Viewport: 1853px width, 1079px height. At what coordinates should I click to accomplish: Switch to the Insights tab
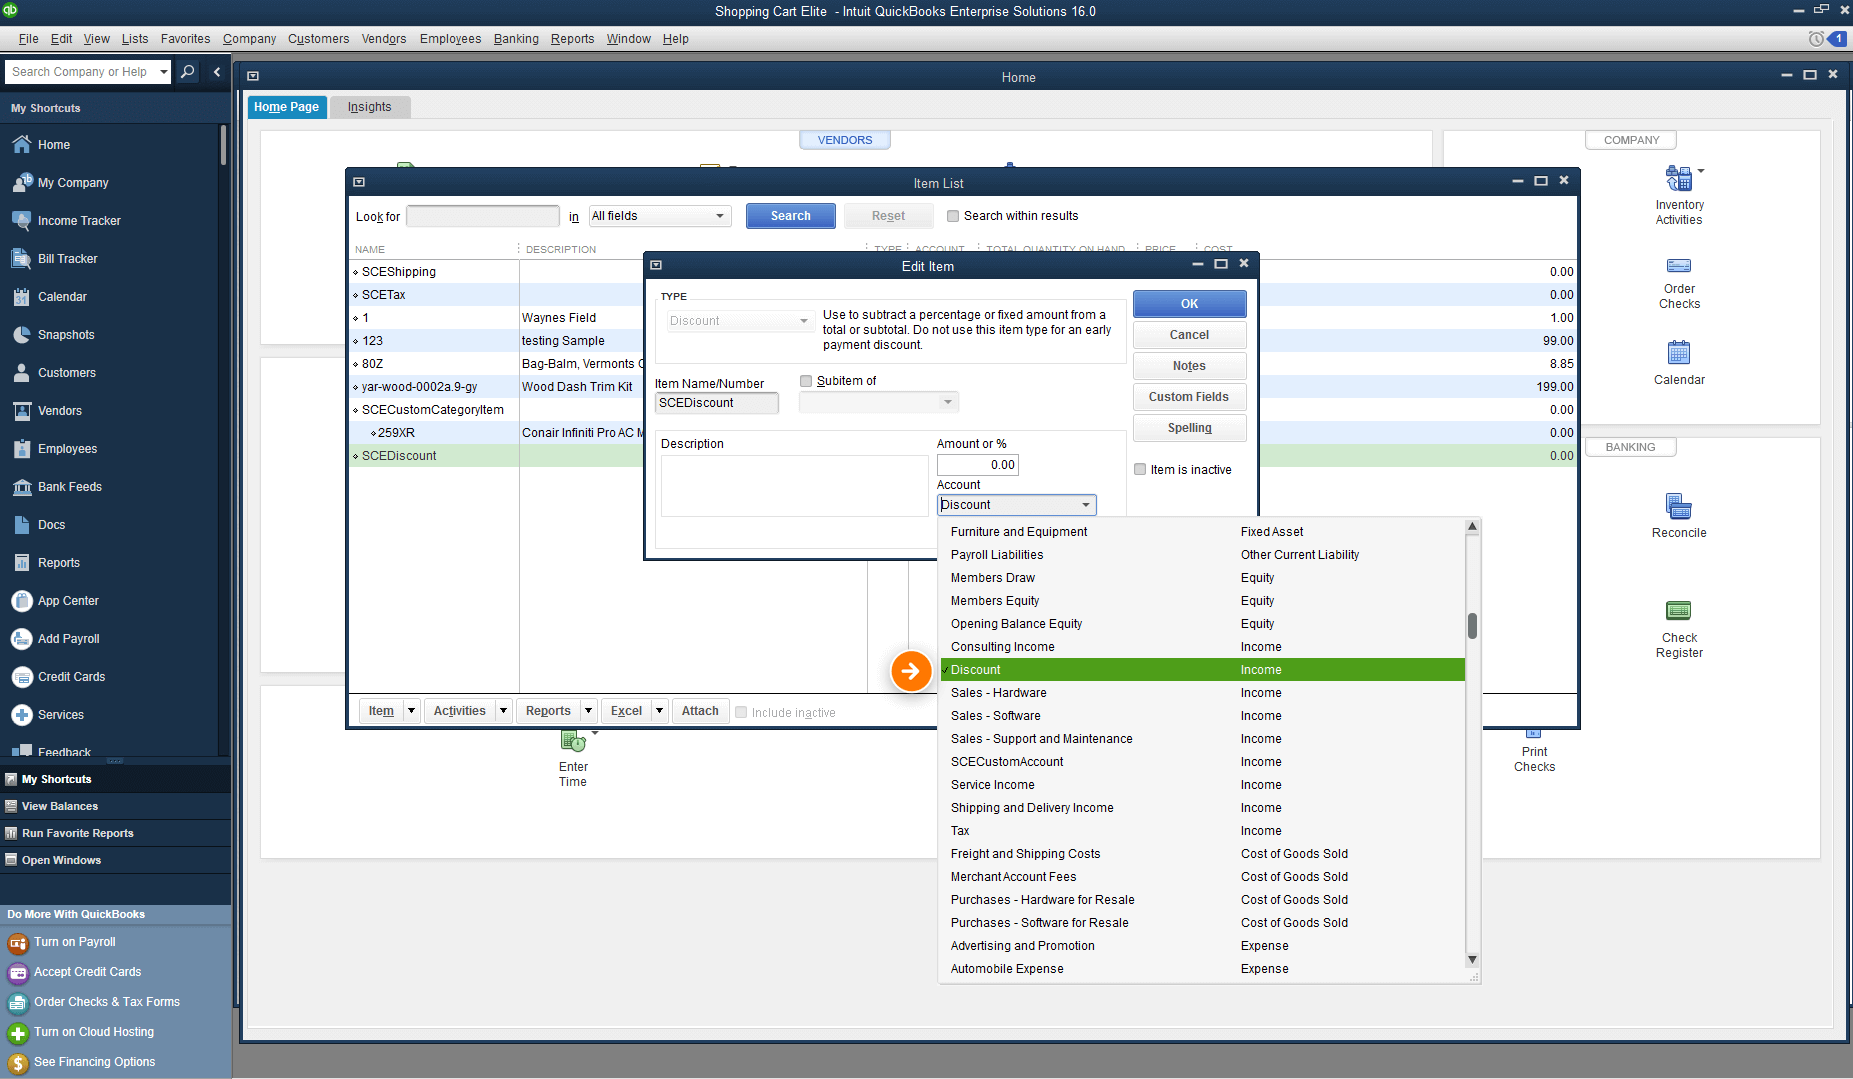[x=370, y=107]
